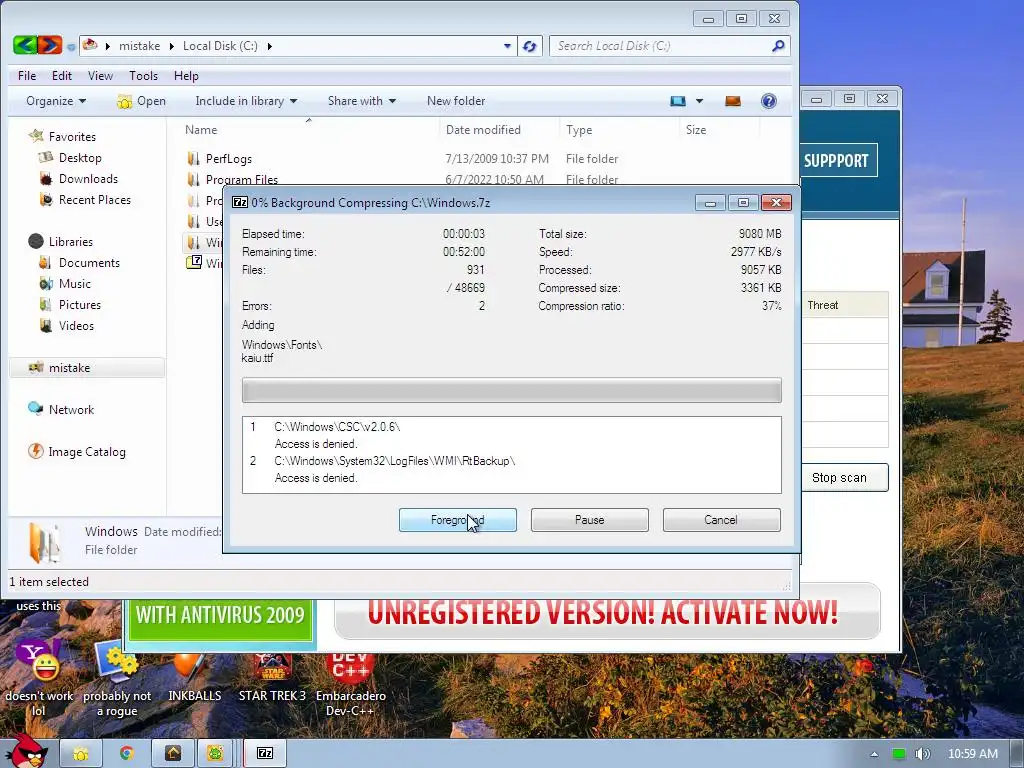Click the compression progress bar
The width and height of the screenshot is (1024, 768).
coord(511,391)
